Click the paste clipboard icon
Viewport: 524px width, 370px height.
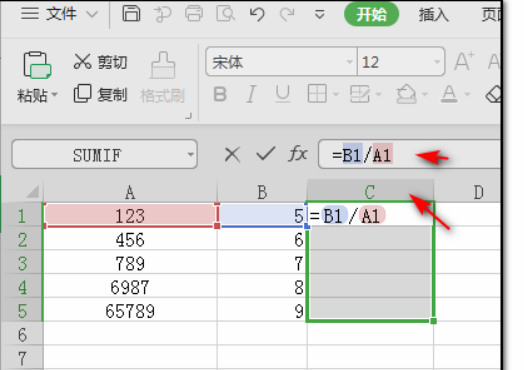pyautogui.click(x=37, y=65)
